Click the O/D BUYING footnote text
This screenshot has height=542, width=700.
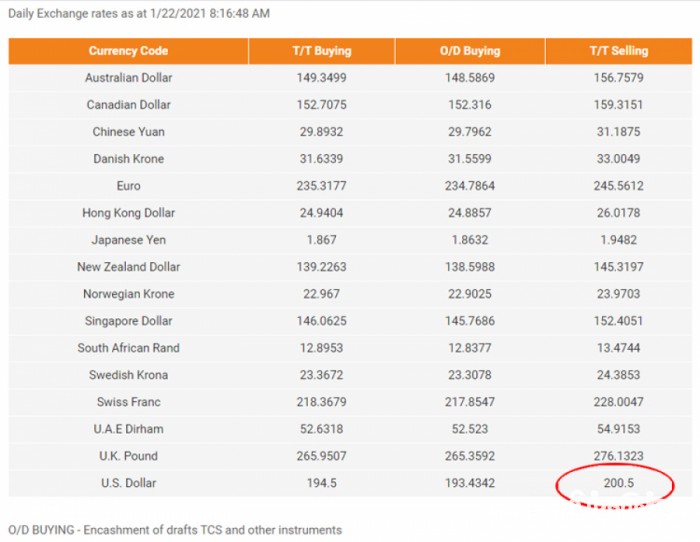[x=175, y=530]
